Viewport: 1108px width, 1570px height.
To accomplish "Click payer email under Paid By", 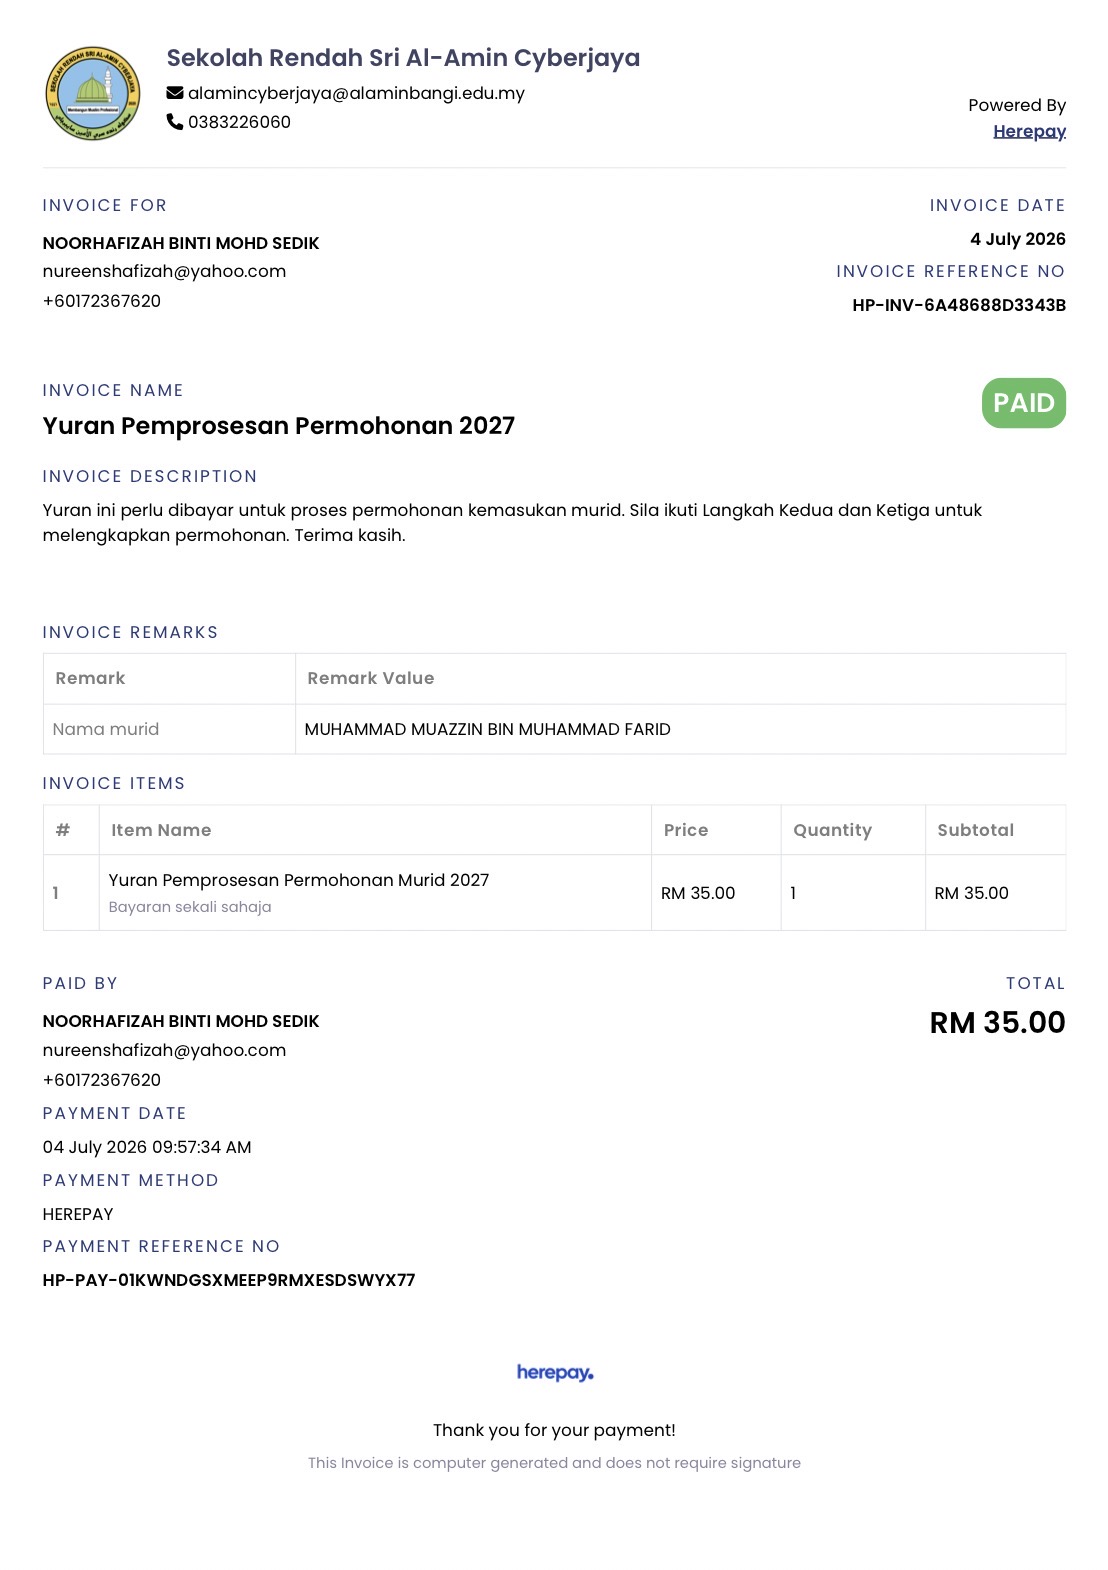I will click(x=164, y=1050).
